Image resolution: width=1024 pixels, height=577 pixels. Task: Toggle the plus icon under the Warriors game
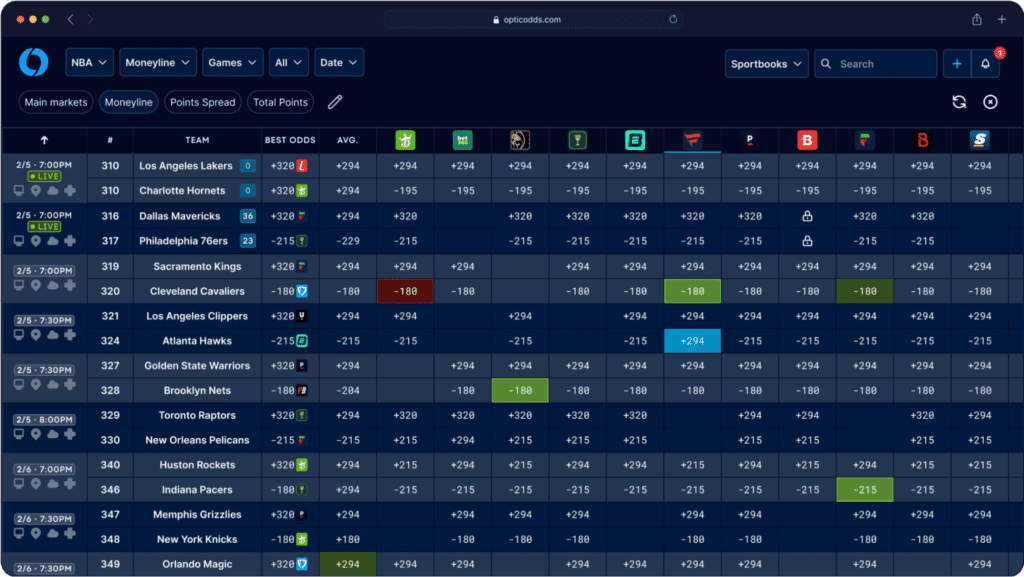(x=70, y=387)
